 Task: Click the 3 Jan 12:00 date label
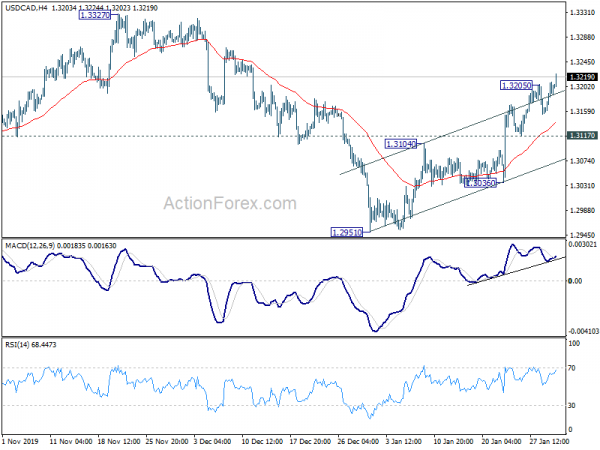[x=404, y=441]
